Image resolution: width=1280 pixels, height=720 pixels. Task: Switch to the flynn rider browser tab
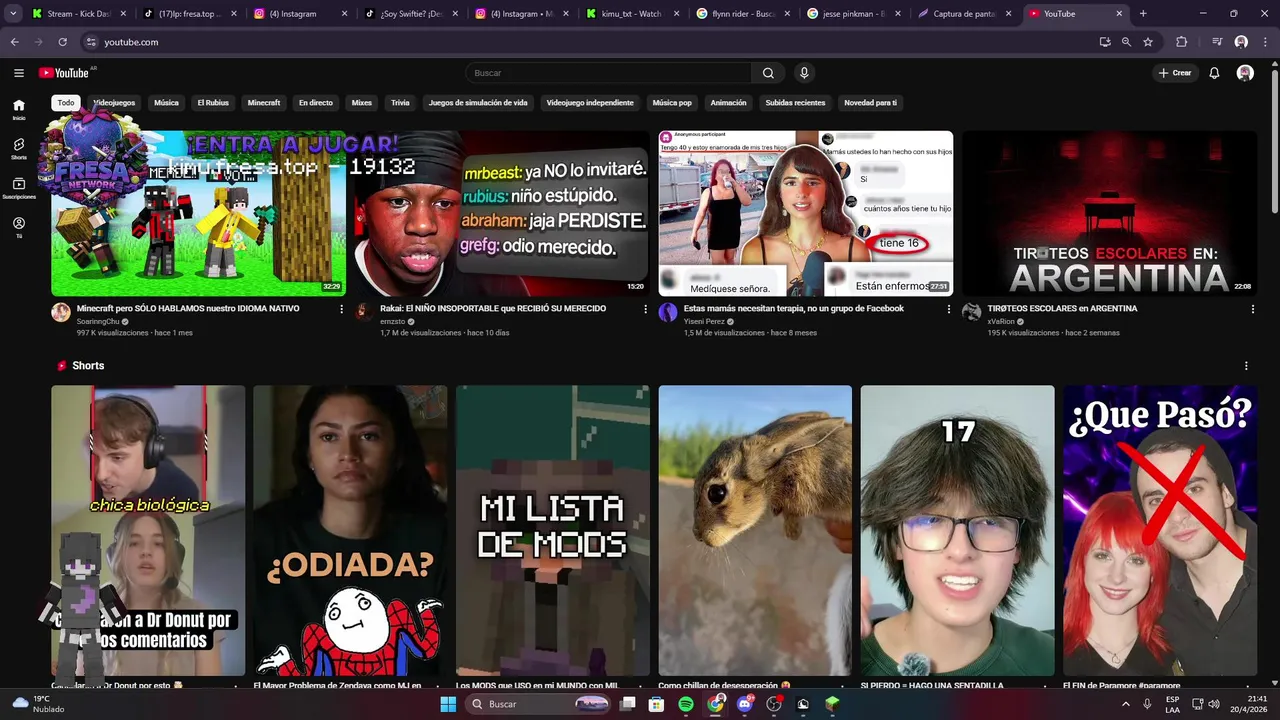click(743, 14)
